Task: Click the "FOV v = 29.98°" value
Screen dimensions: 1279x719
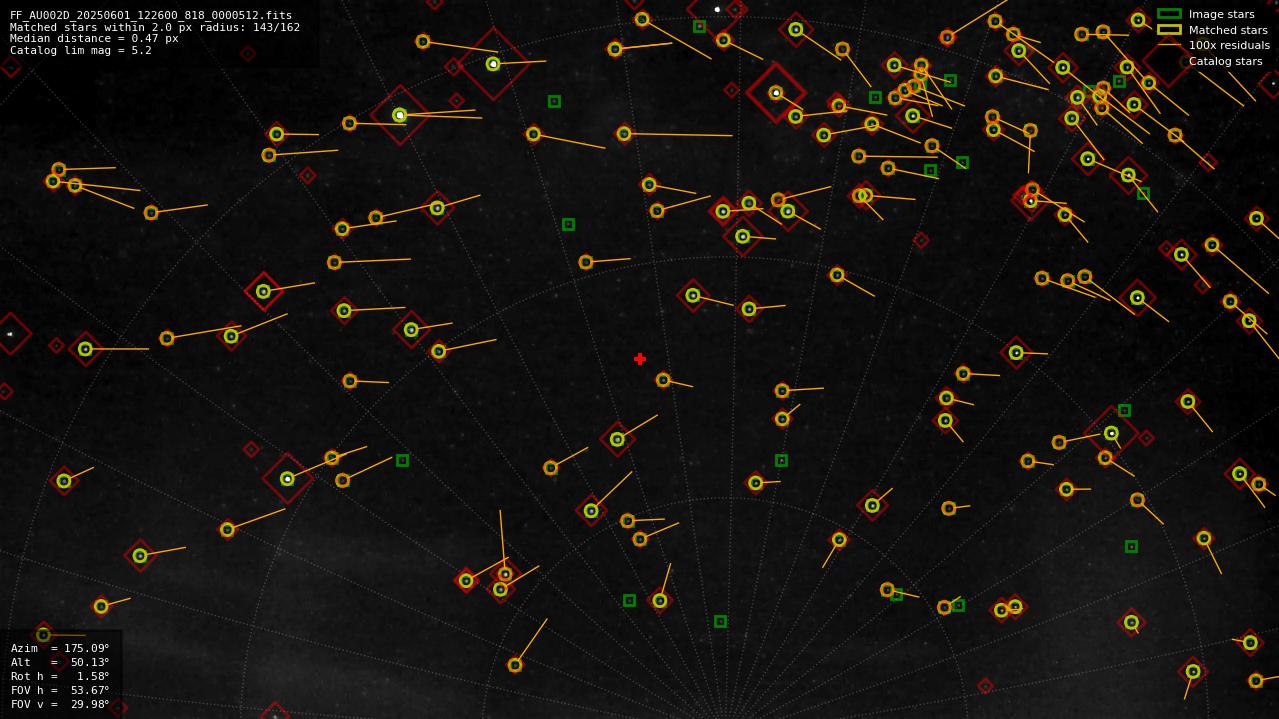Action: pyautogui.click(x=60, y=704)
